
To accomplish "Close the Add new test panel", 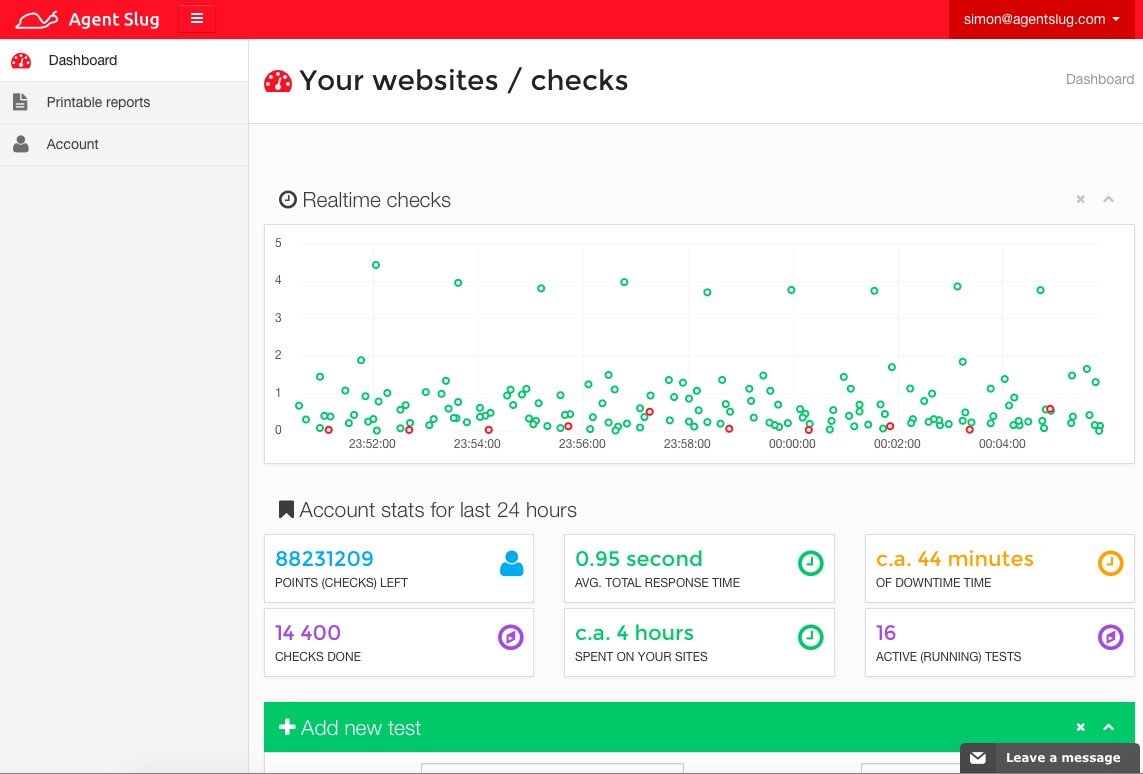I will pos(1080,727).
